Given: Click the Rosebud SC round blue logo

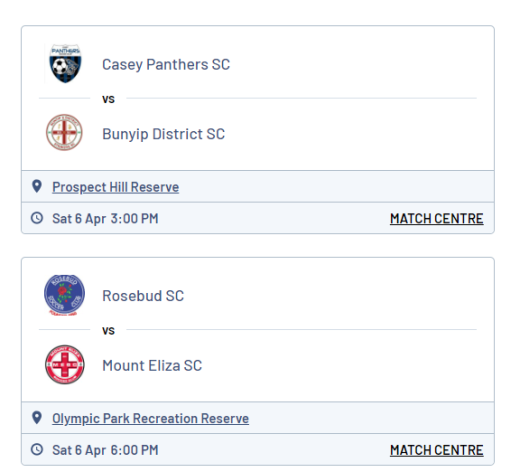Looking at the screenshot, I should click(x=64, y=295).
